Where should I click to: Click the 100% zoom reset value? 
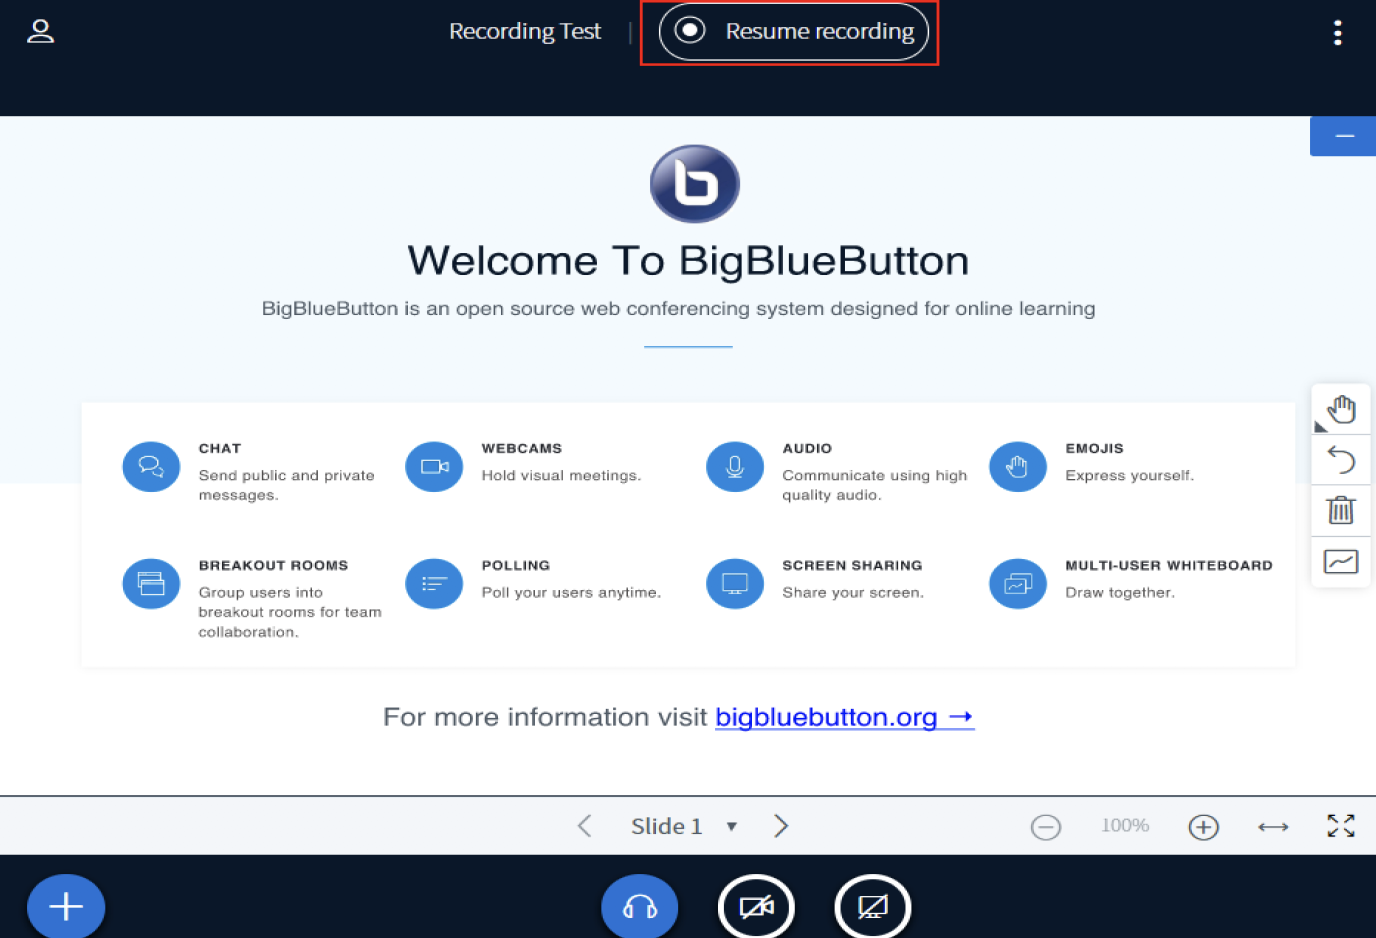pyautogui.click(x=1125, y=826)
